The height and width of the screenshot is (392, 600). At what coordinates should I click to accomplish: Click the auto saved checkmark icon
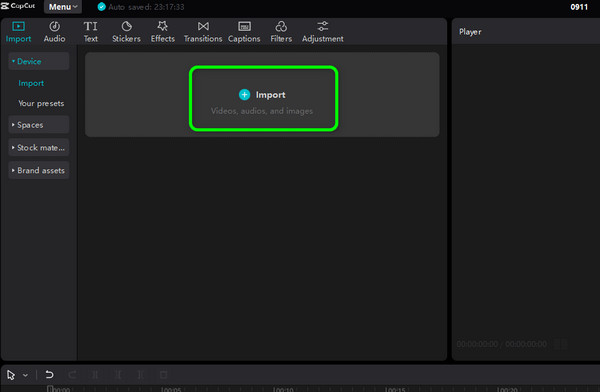pos(101,7)
